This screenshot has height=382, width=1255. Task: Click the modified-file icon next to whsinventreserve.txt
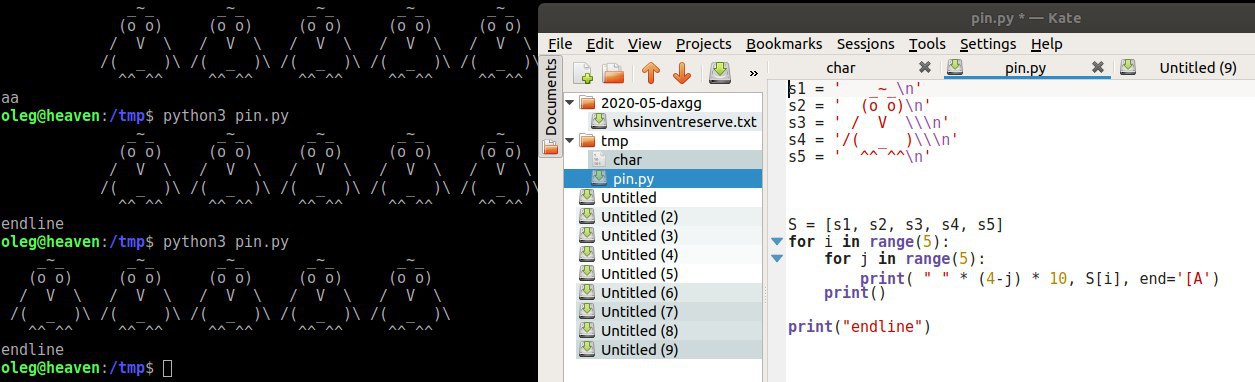[x=599, y=122]
